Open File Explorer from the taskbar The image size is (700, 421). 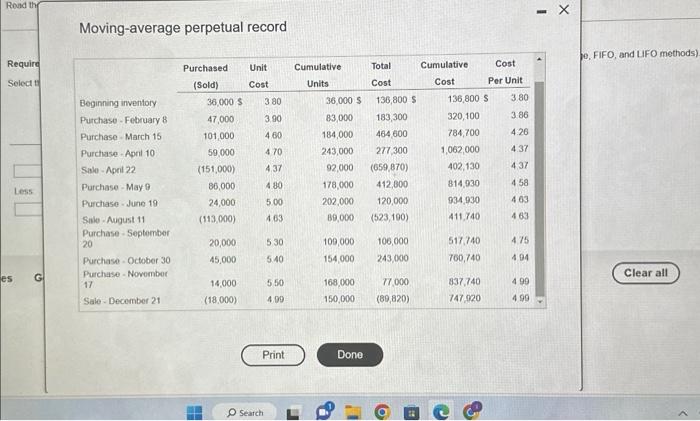tap(353, 412)
